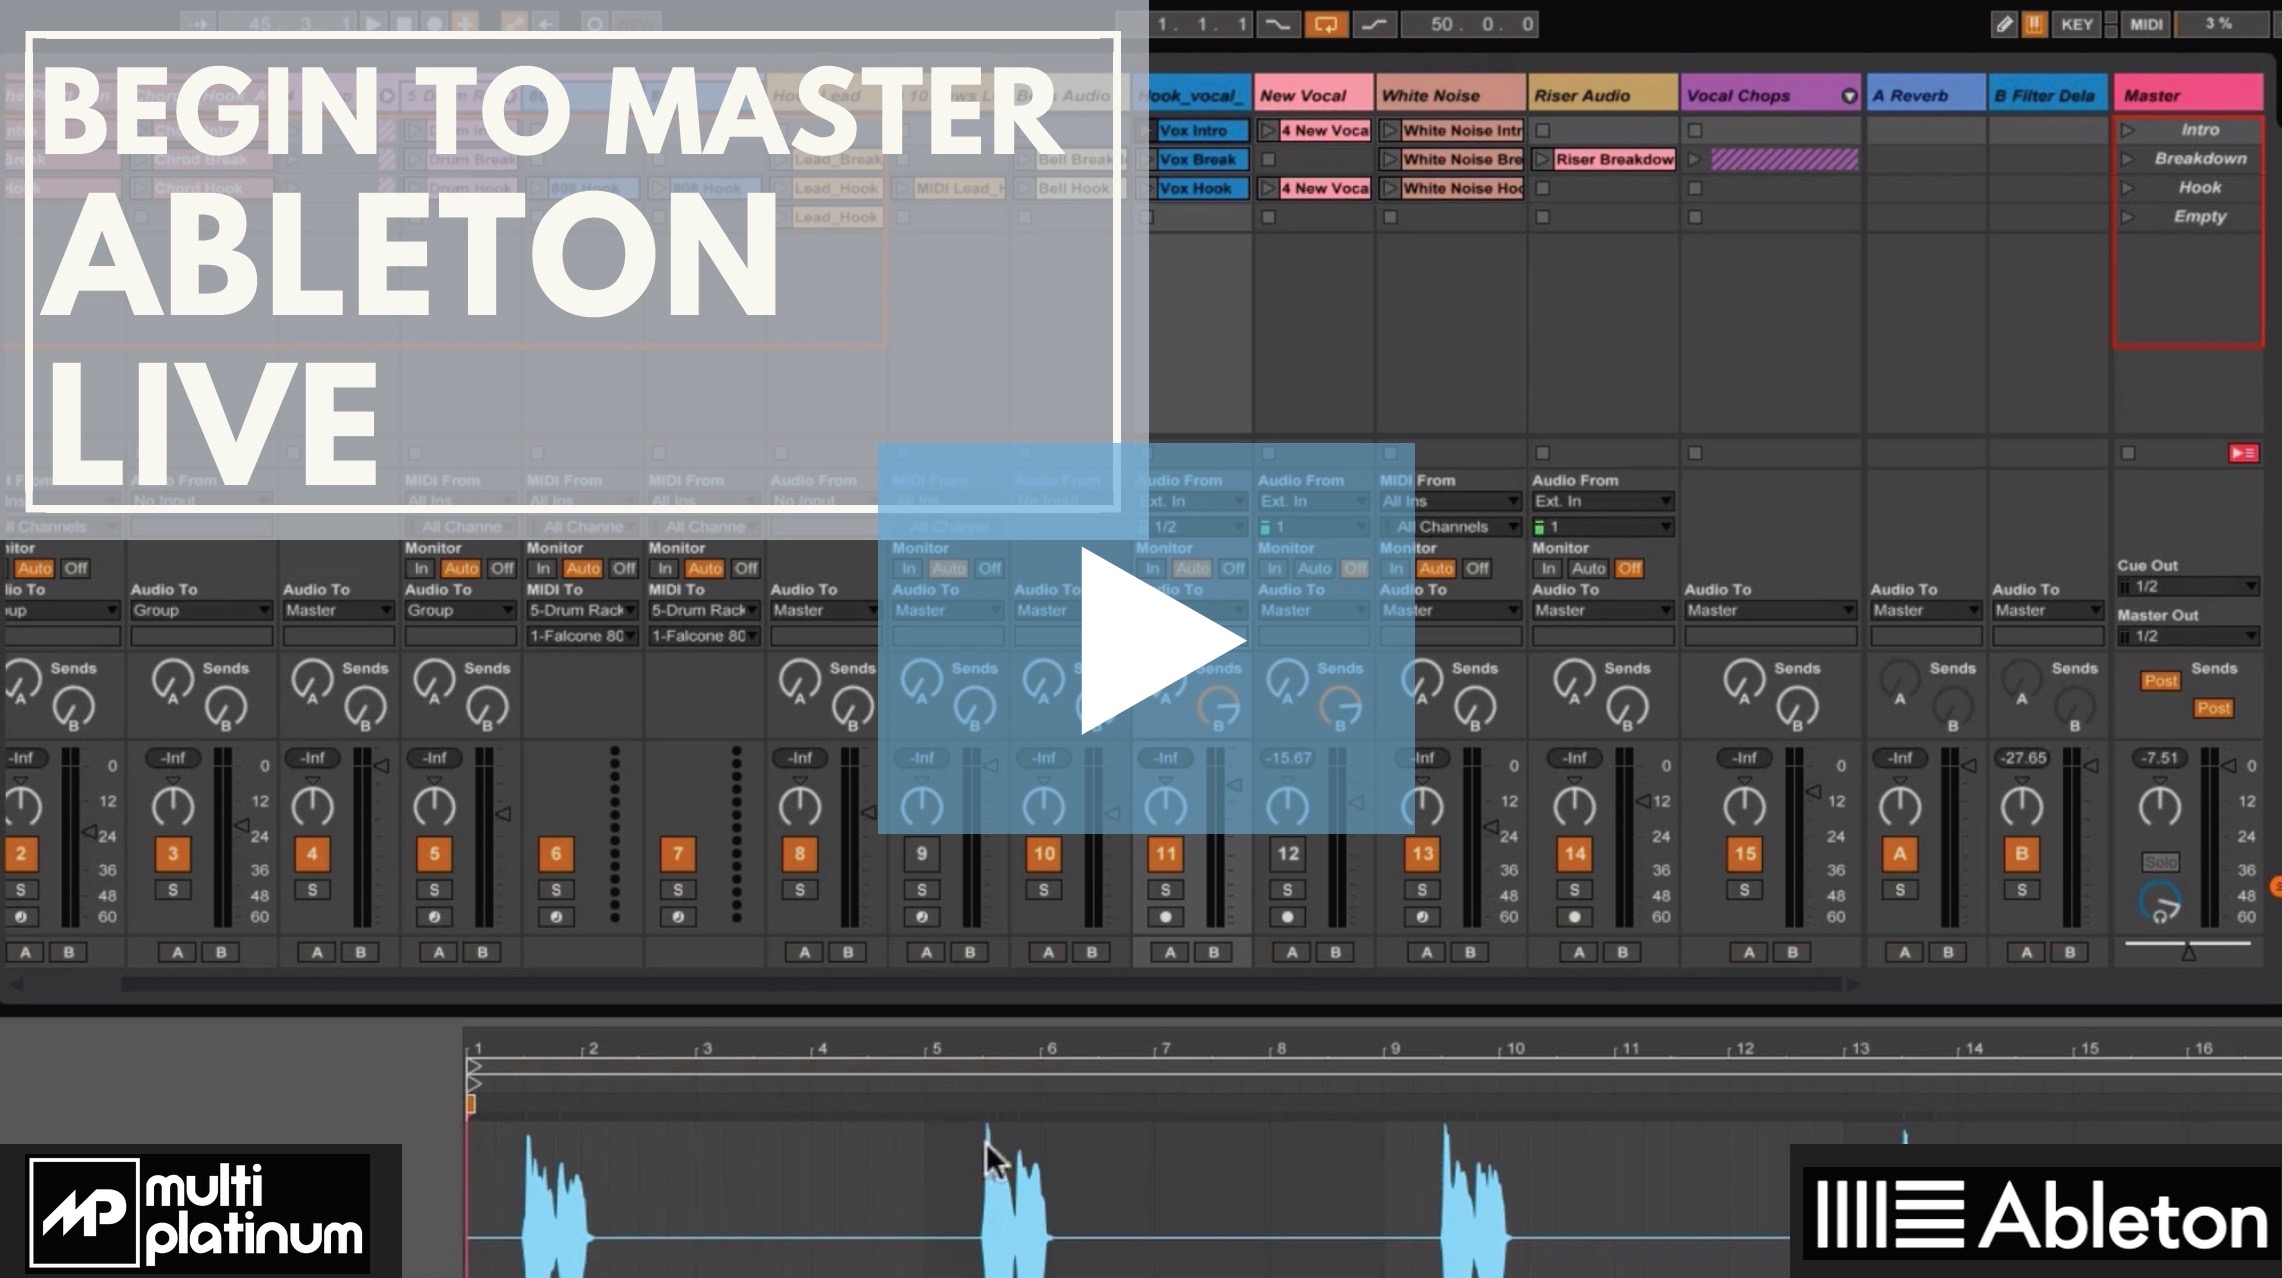Viewport: 2282px width, 1278px height.
Task: Launch the White Noise Hook clip
Action: pos(1390,188)
